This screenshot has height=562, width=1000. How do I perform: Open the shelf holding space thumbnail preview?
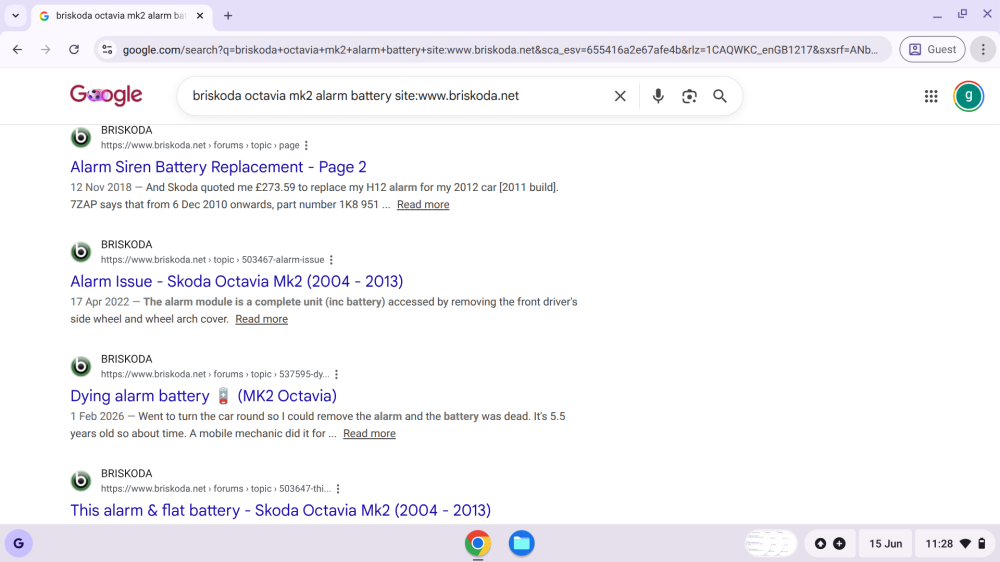[770, 544]
